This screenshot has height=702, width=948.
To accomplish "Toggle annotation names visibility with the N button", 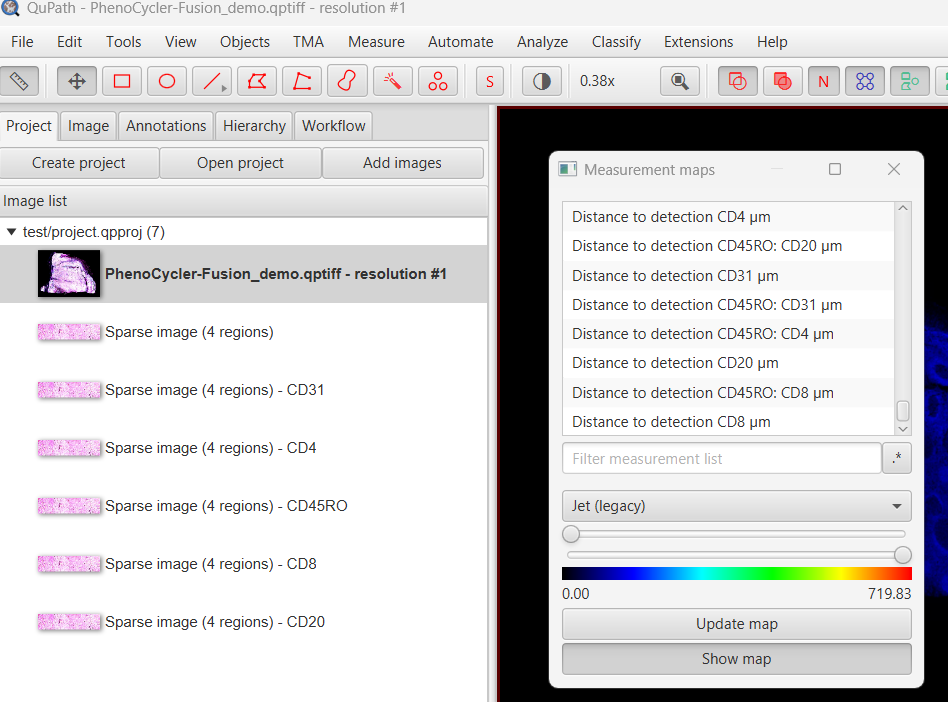I will (824, 81).
